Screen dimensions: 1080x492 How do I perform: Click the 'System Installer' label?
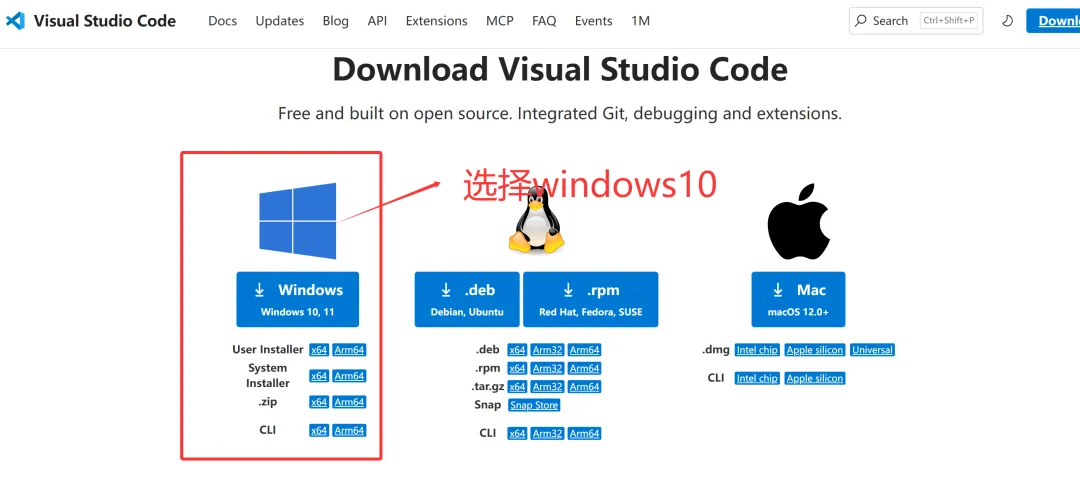tap(268, 376)
